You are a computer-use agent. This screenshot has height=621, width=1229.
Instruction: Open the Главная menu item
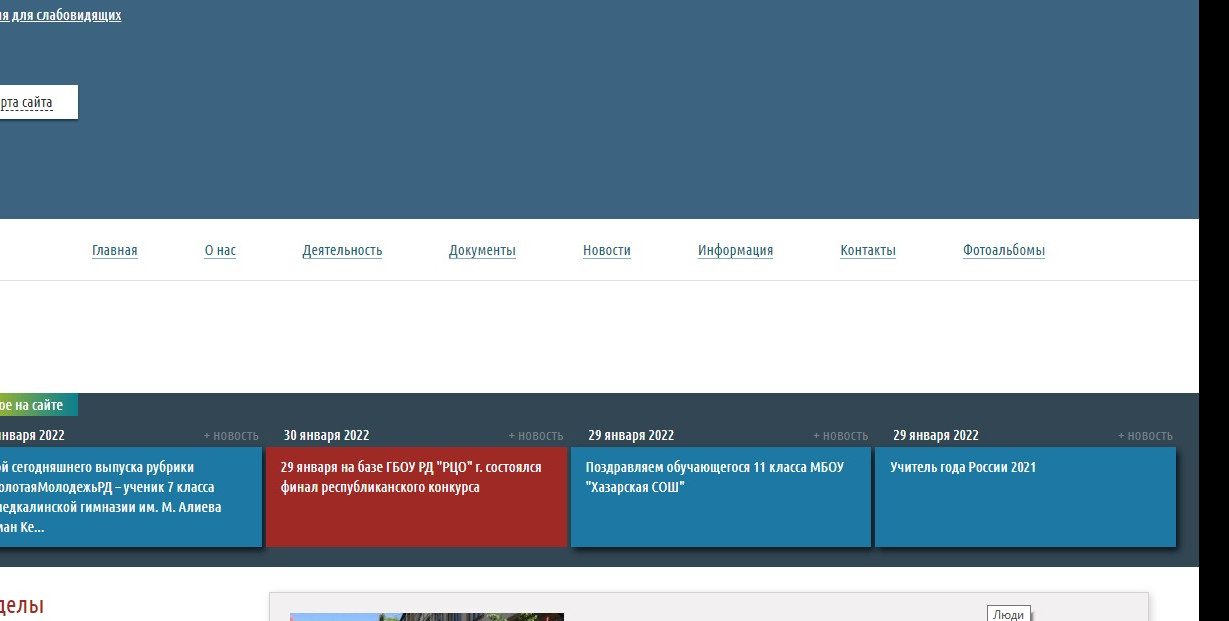tap(114, 250)
